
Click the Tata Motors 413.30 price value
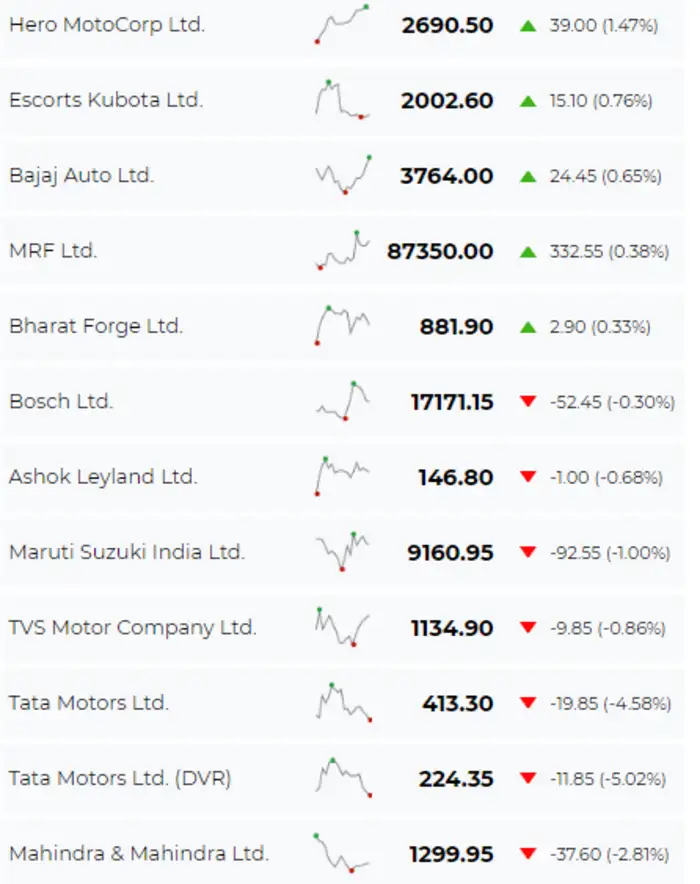(x=457, y=703)
